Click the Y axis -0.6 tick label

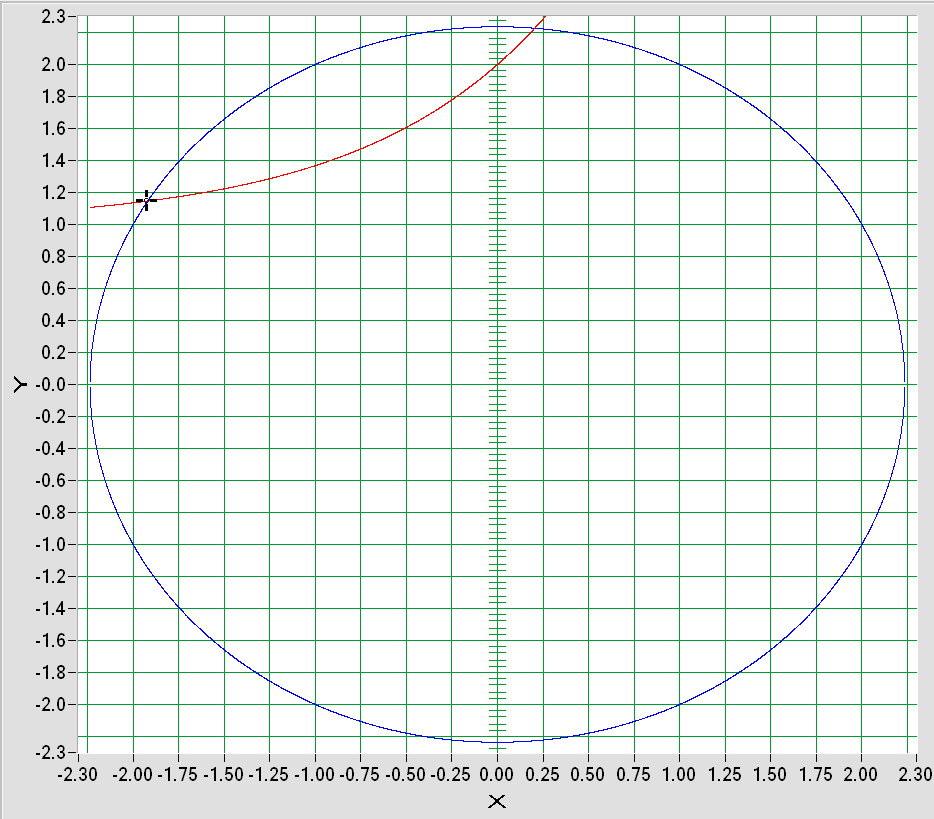coord(50,481)
